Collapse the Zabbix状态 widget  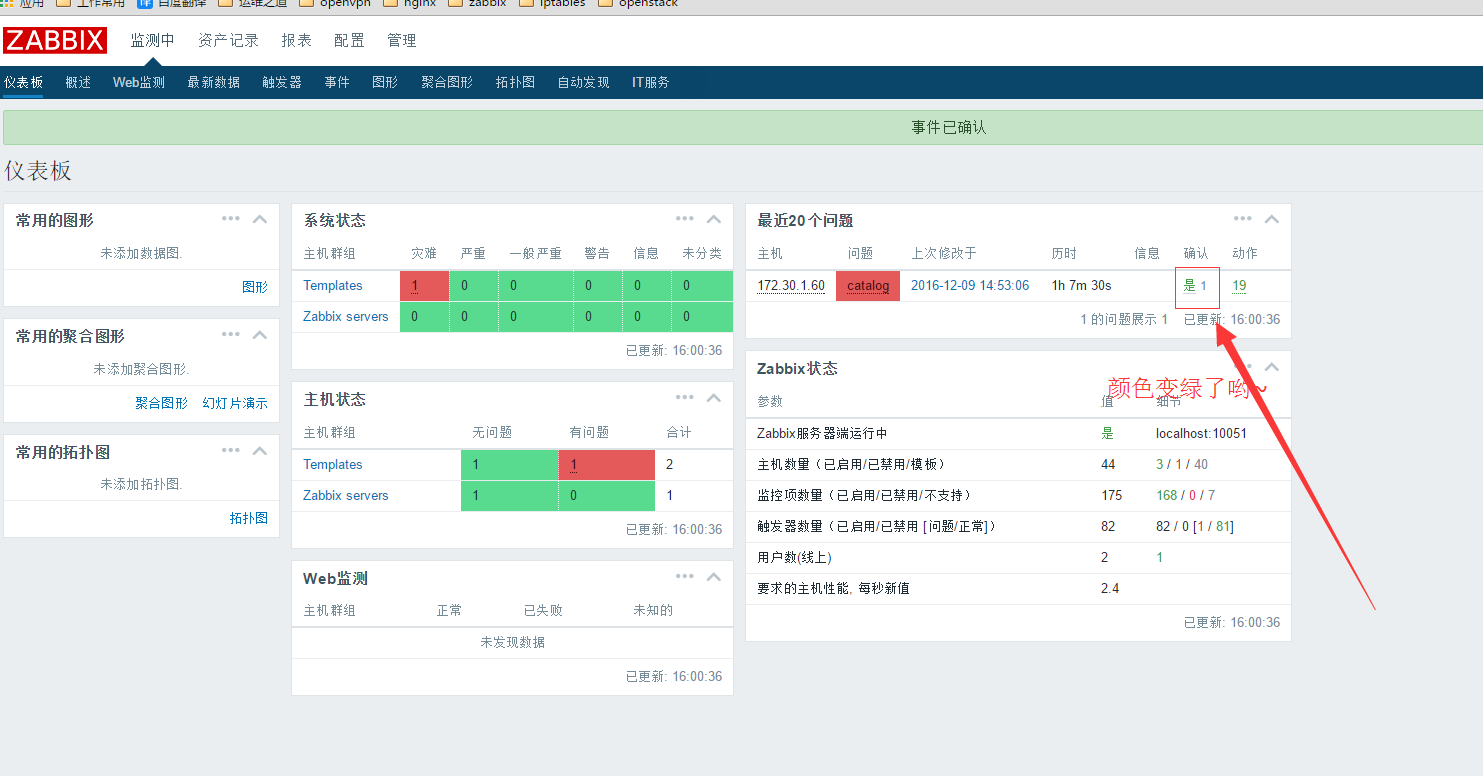[x=1272, y=367]
